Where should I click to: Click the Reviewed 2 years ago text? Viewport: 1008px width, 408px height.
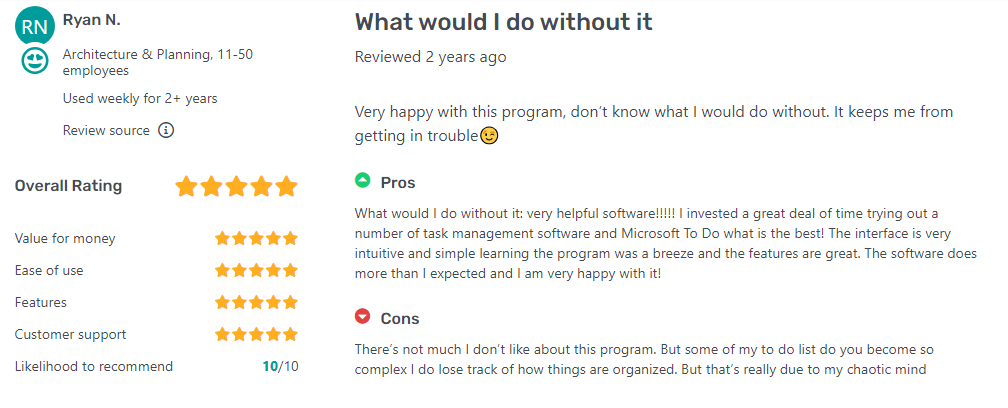pos(430,57)
